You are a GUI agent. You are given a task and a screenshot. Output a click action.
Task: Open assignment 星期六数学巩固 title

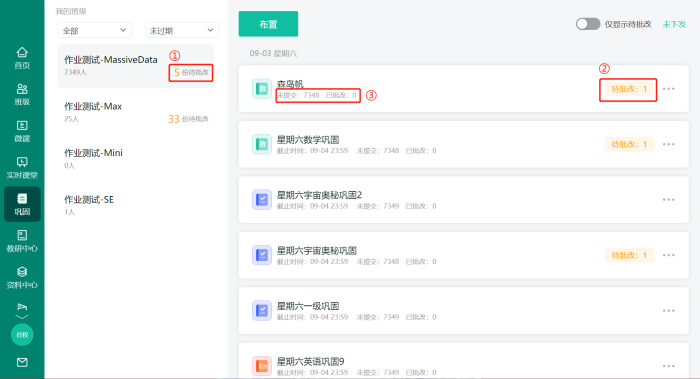pos(308,140)
